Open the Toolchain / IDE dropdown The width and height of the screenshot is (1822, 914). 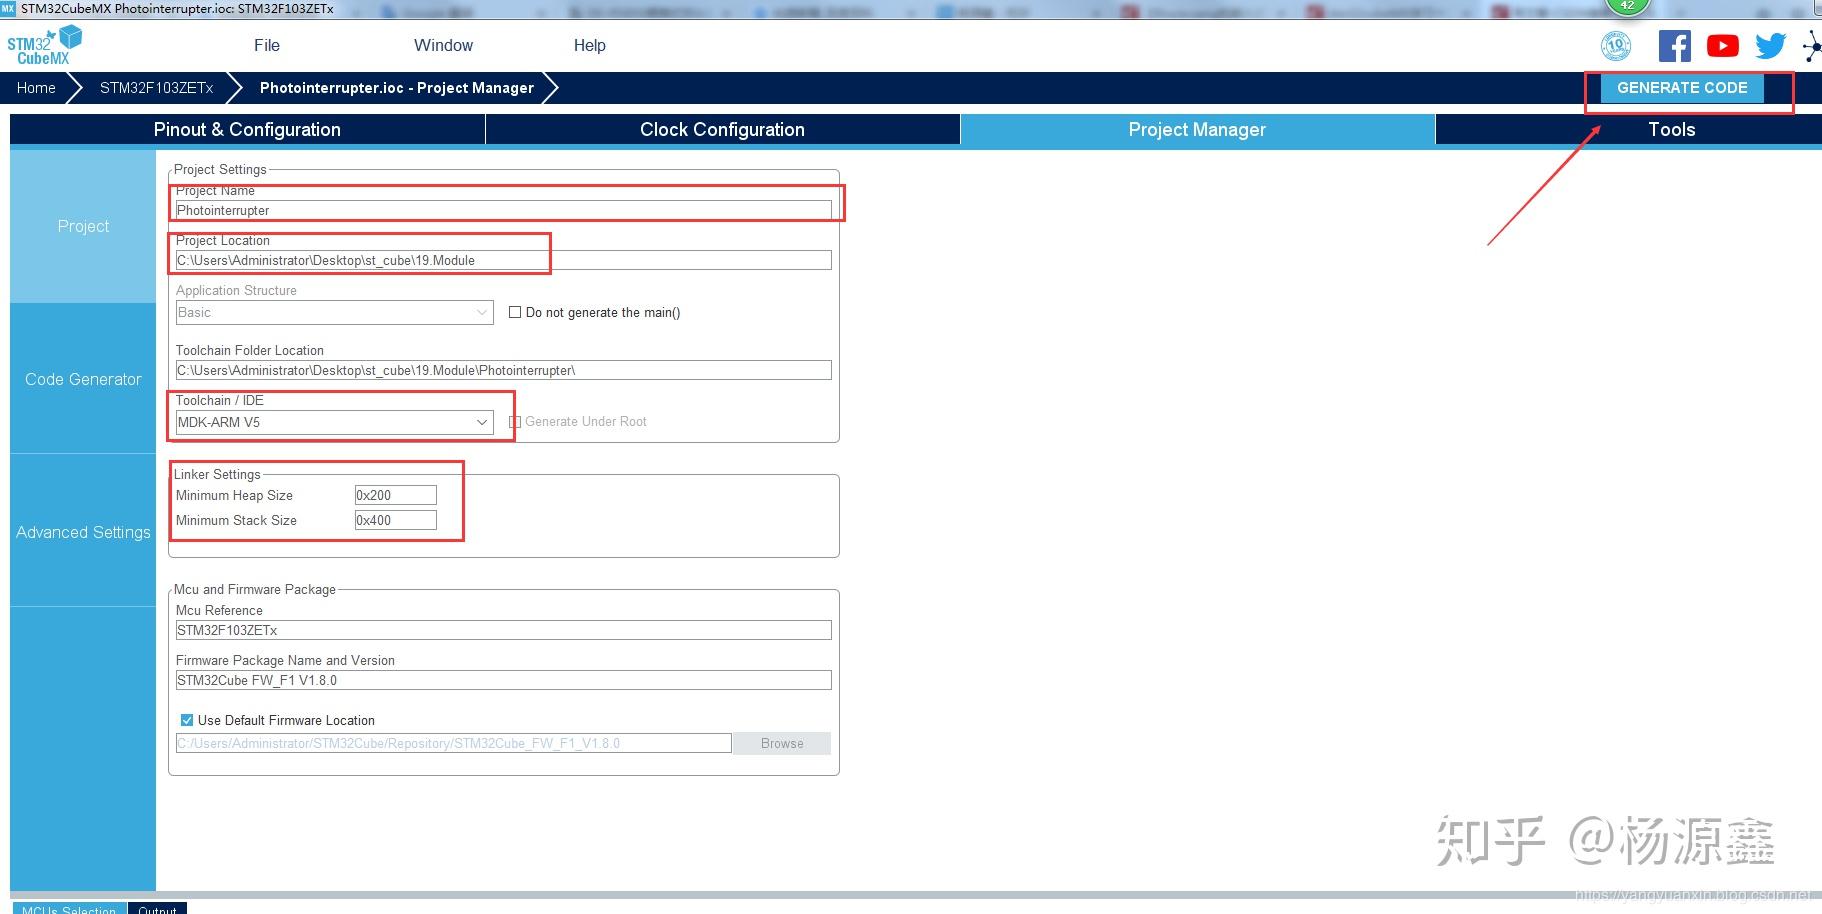pos(334,423)
